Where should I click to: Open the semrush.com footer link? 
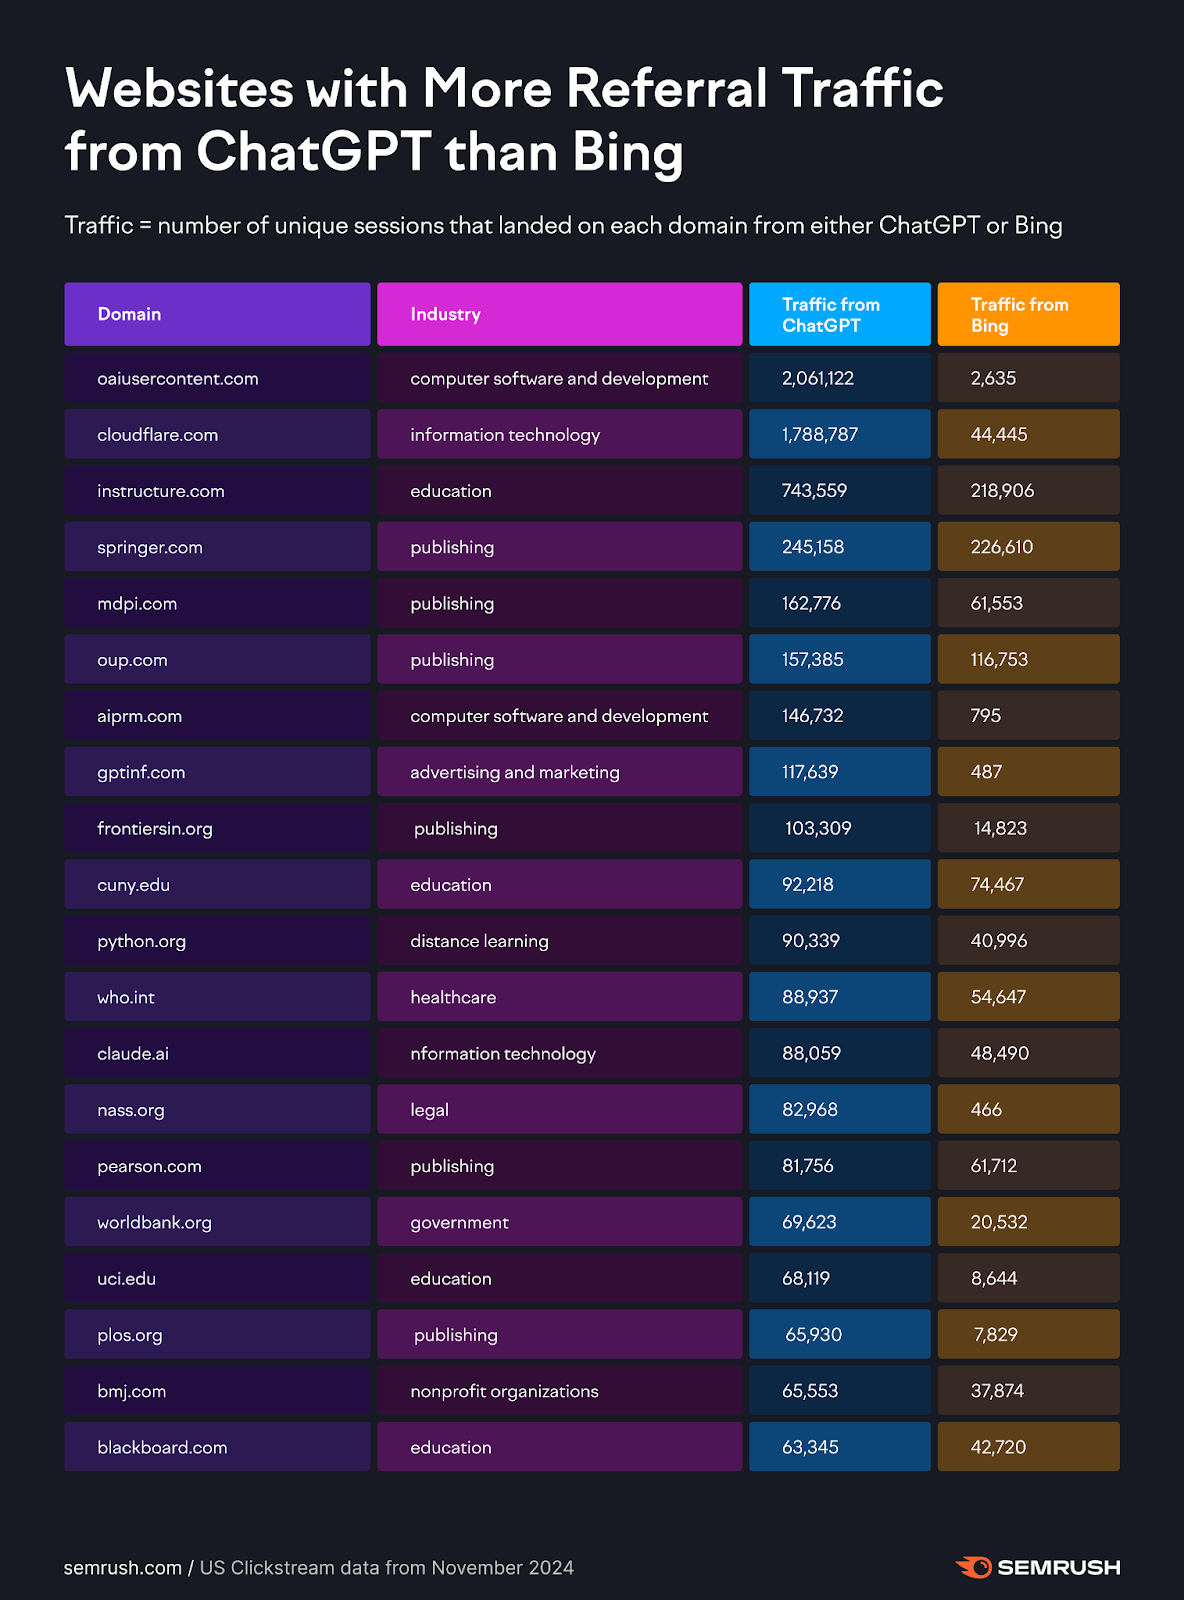coord(122,1568)
